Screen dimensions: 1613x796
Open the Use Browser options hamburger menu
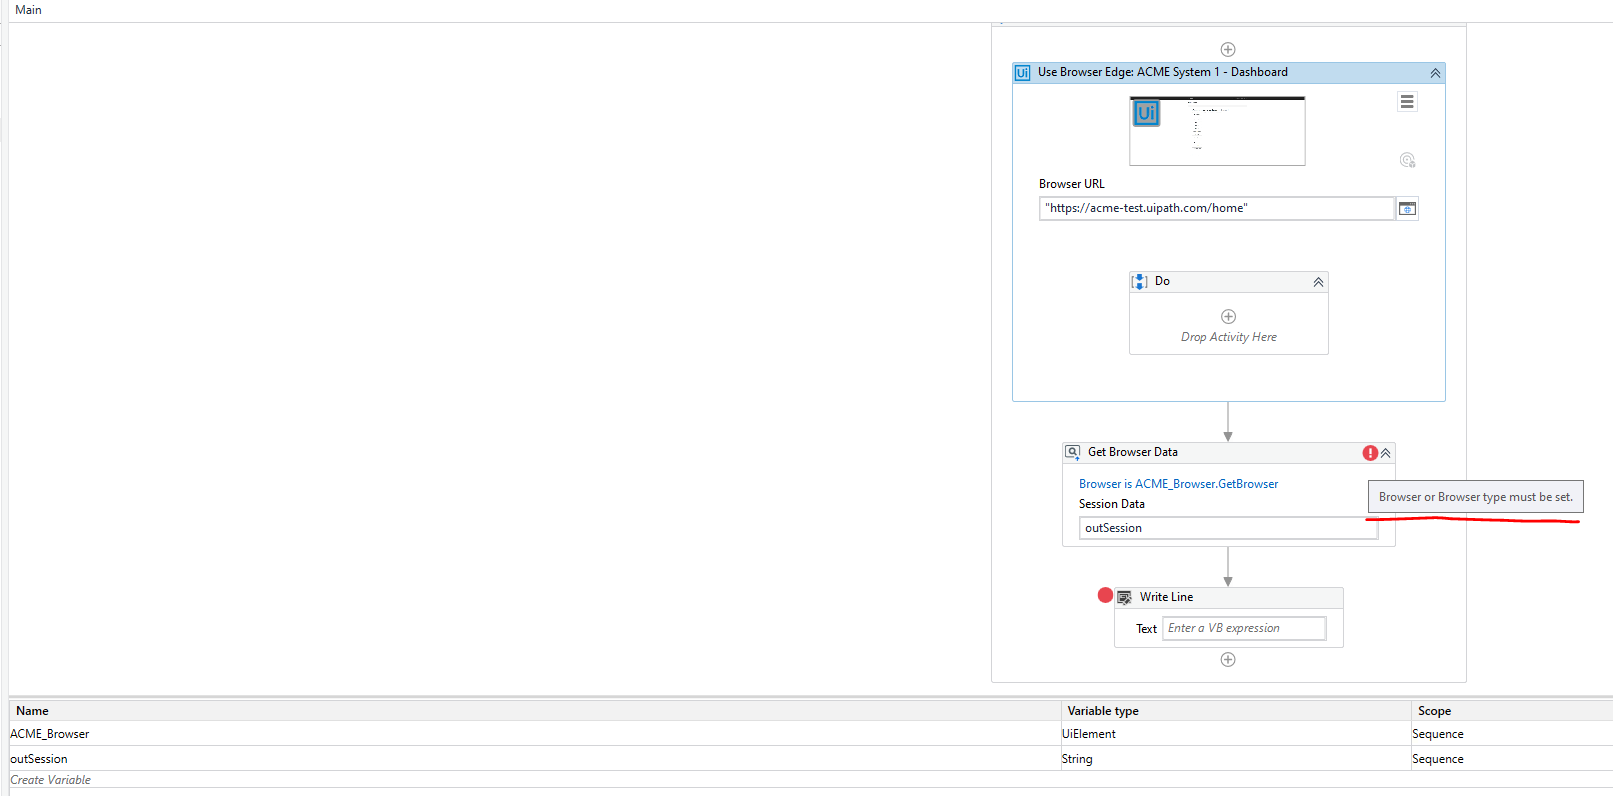click(1407, 102)
